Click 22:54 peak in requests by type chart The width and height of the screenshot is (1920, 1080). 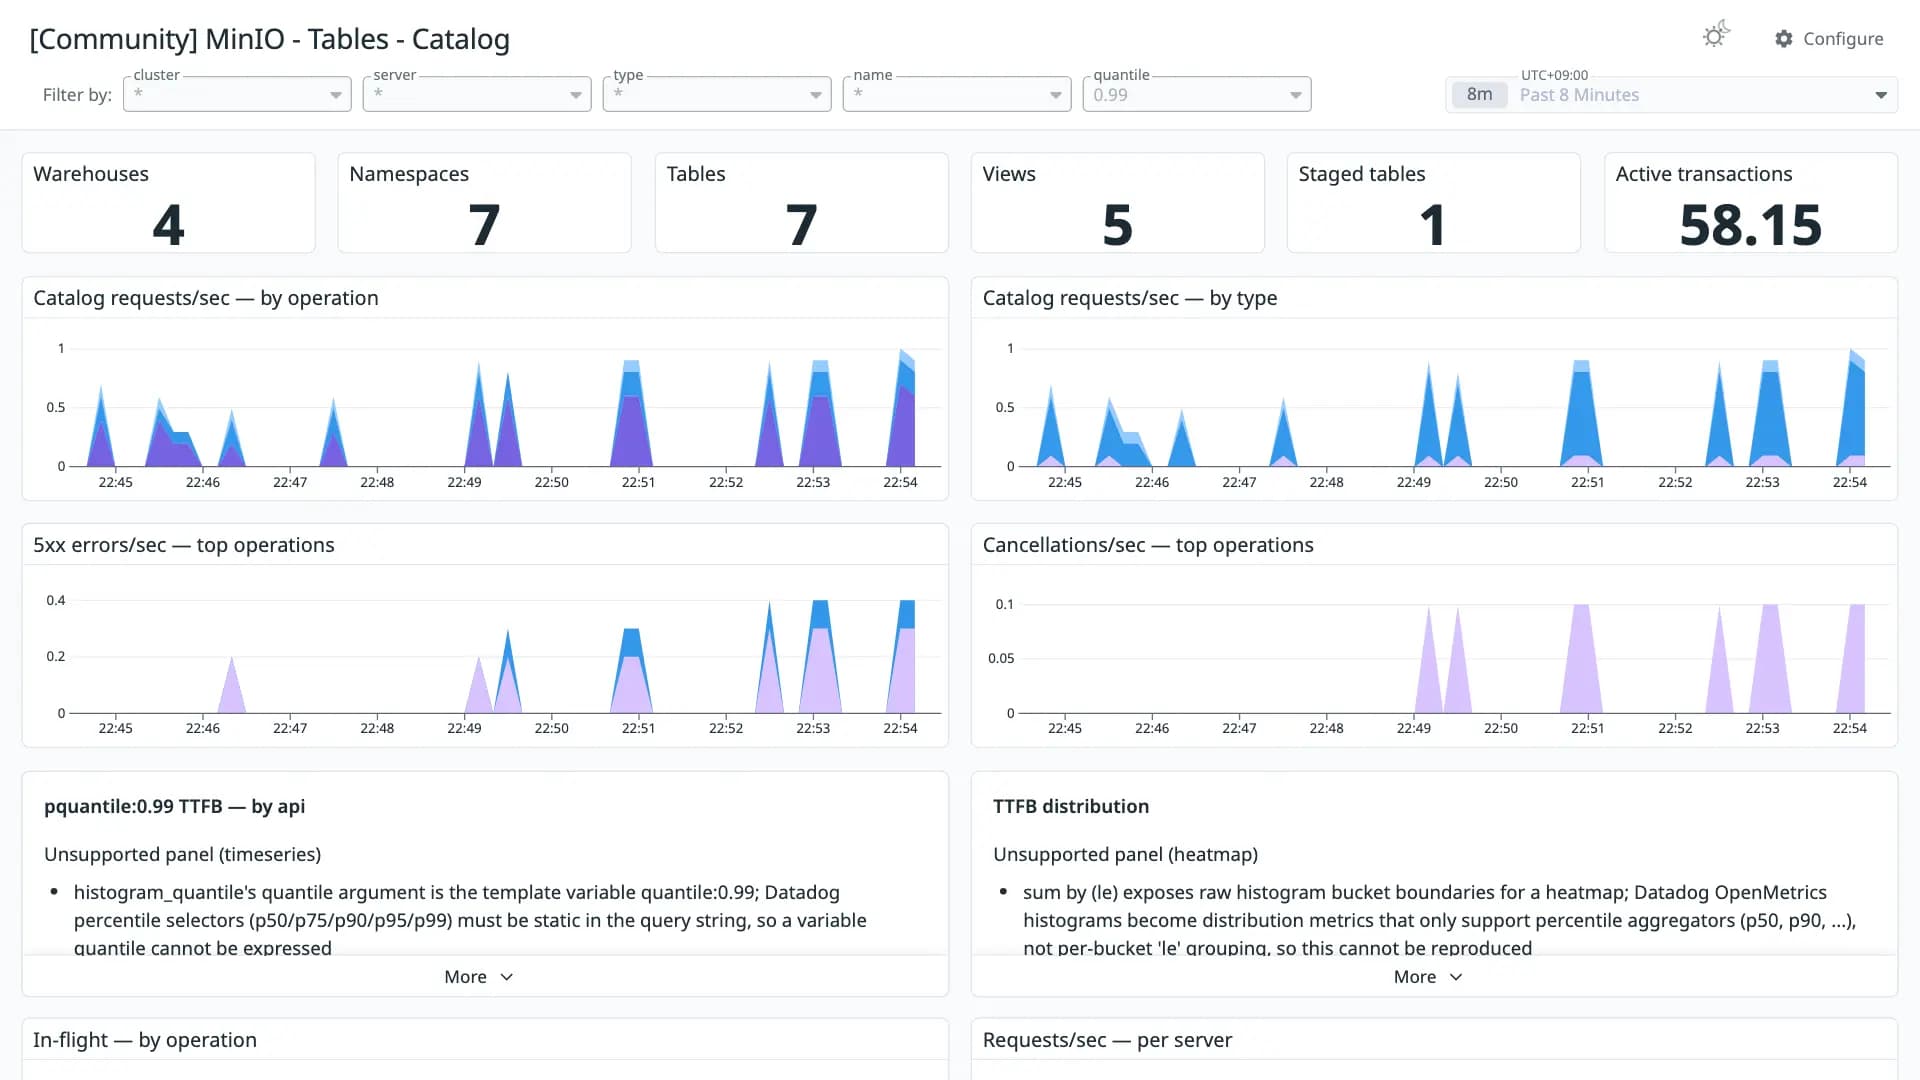[1853, 410]
